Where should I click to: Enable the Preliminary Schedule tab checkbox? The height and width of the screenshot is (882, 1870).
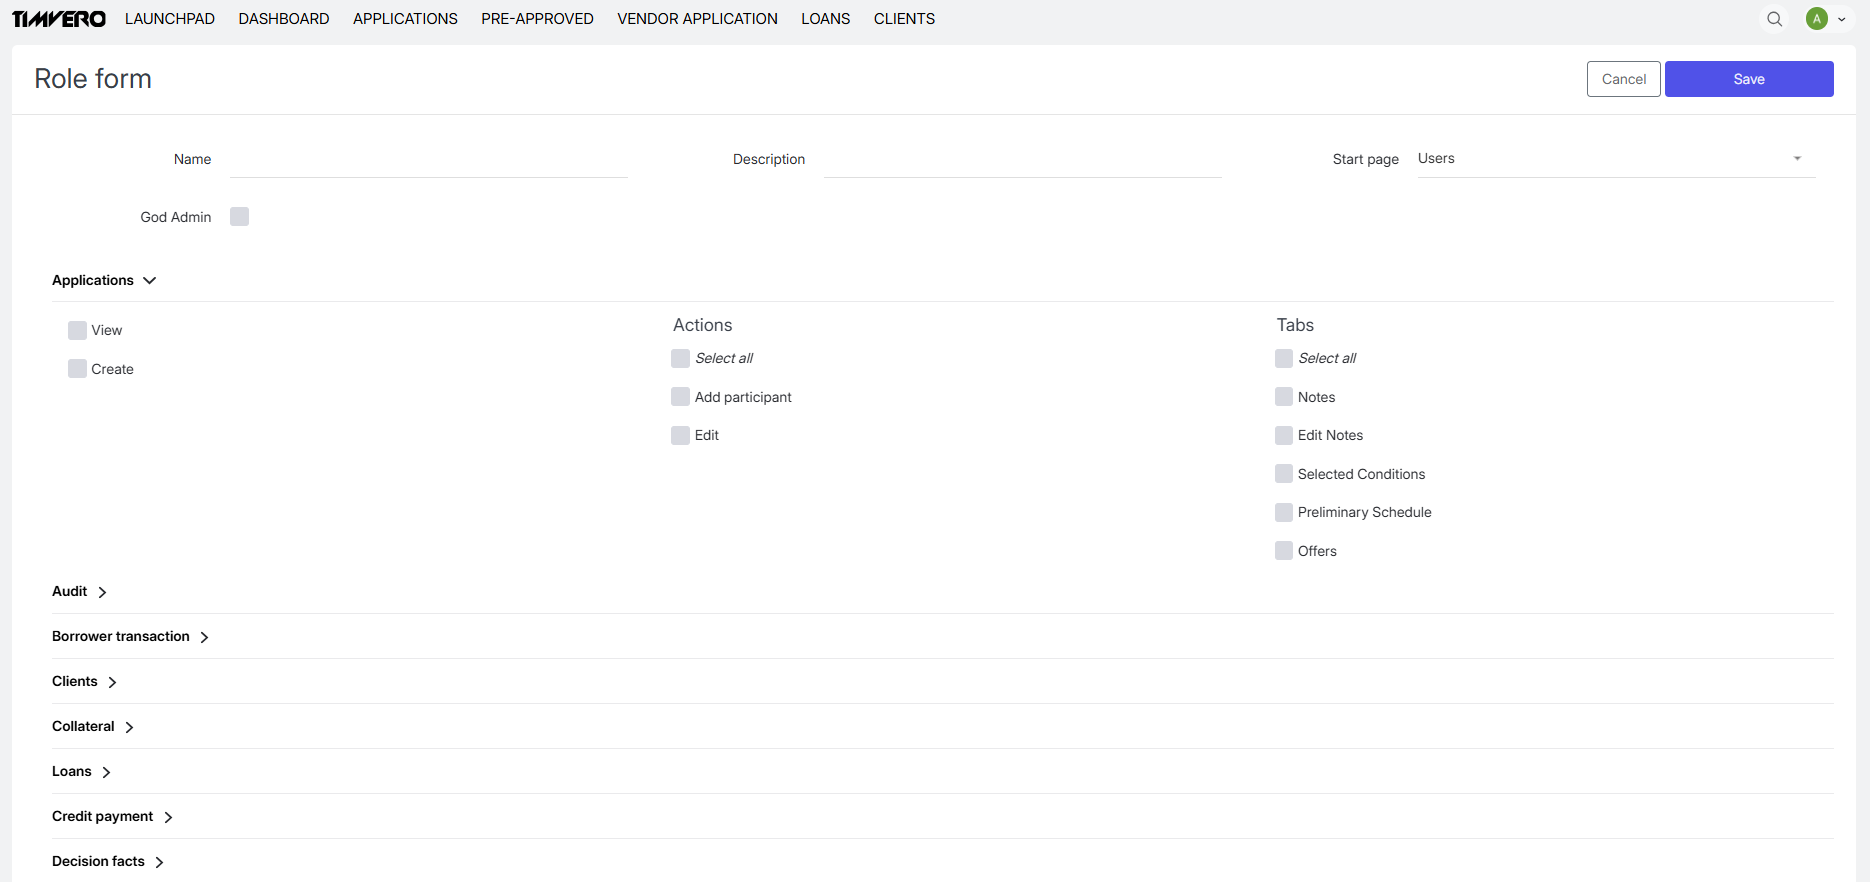pyautogui.click(x=1284, y=512)
